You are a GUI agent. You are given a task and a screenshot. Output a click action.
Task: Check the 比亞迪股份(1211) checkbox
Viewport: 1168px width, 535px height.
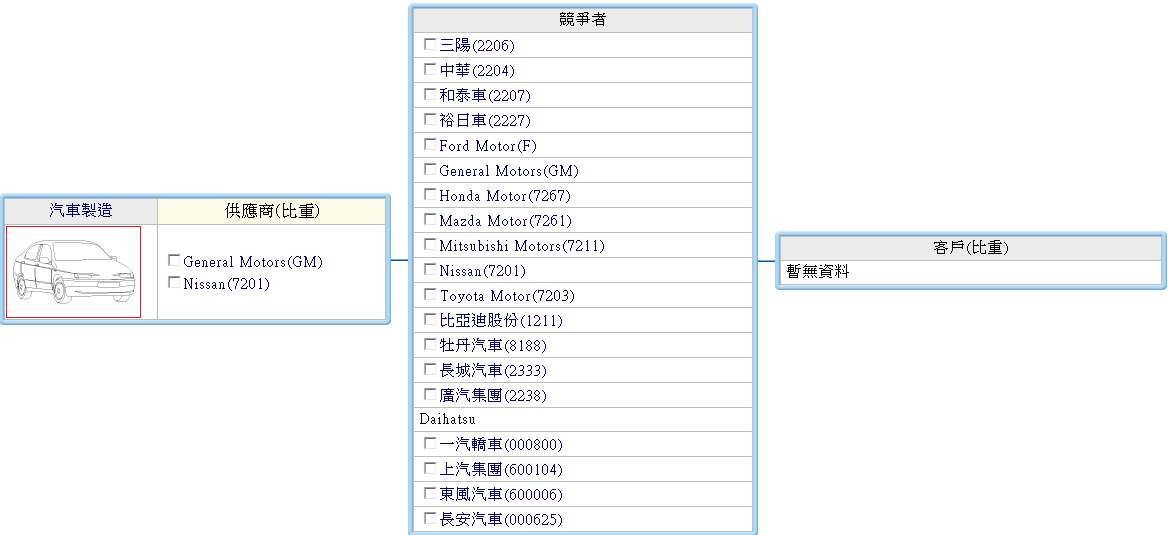pyautogui.click(x=430, y=320)
